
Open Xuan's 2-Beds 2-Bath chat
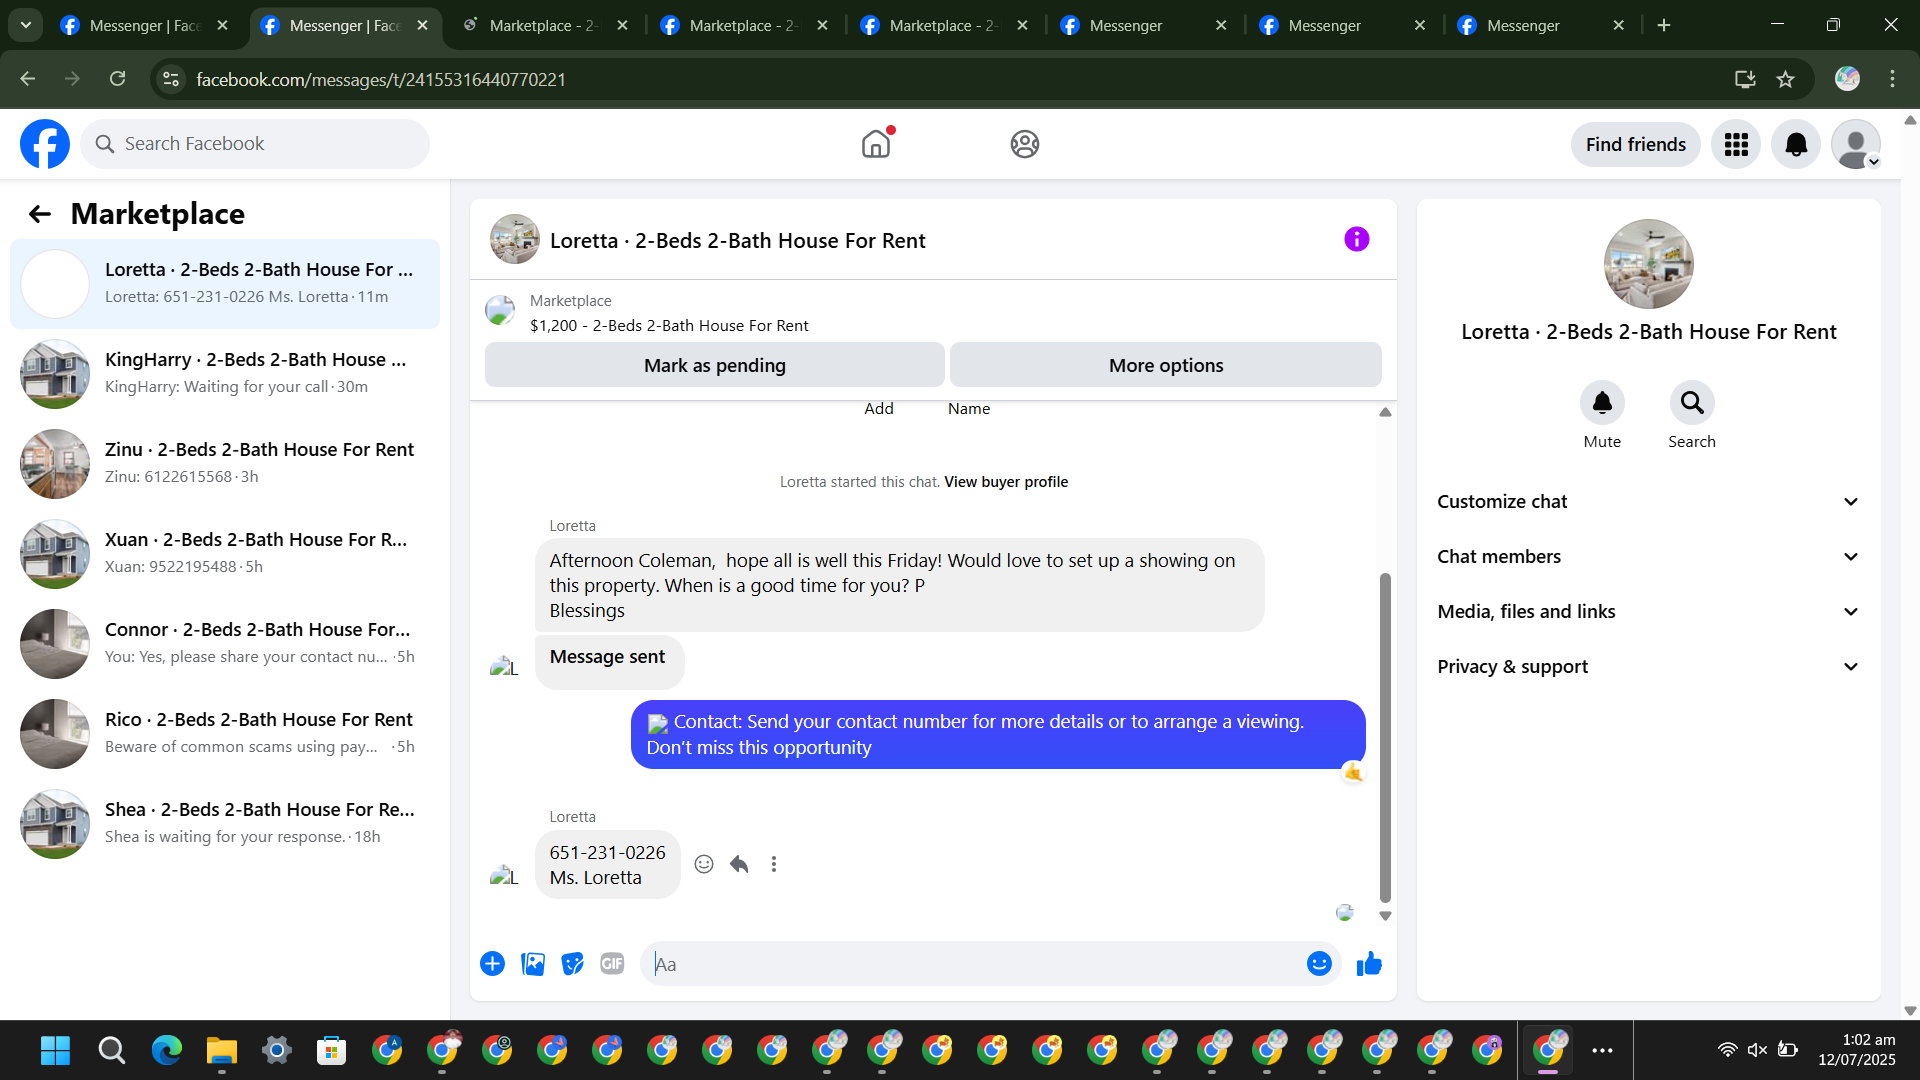[x=225, y=553]
